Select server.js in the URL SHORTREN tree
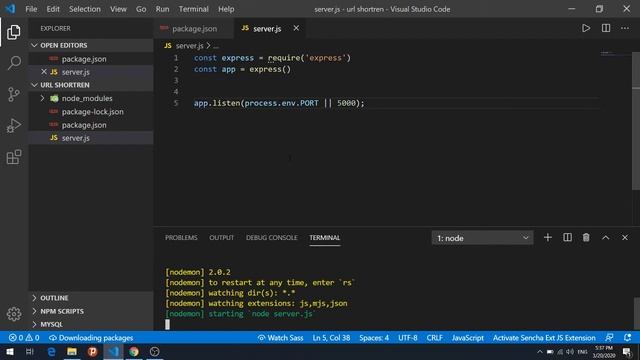 point(91,138)
